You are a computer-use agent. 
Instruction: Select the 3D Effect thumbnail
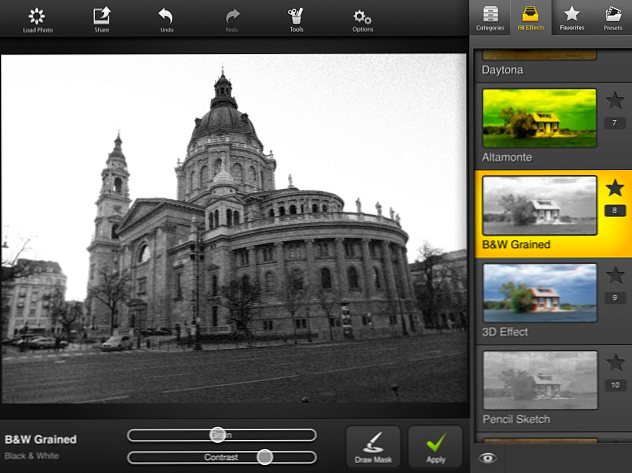540,293
